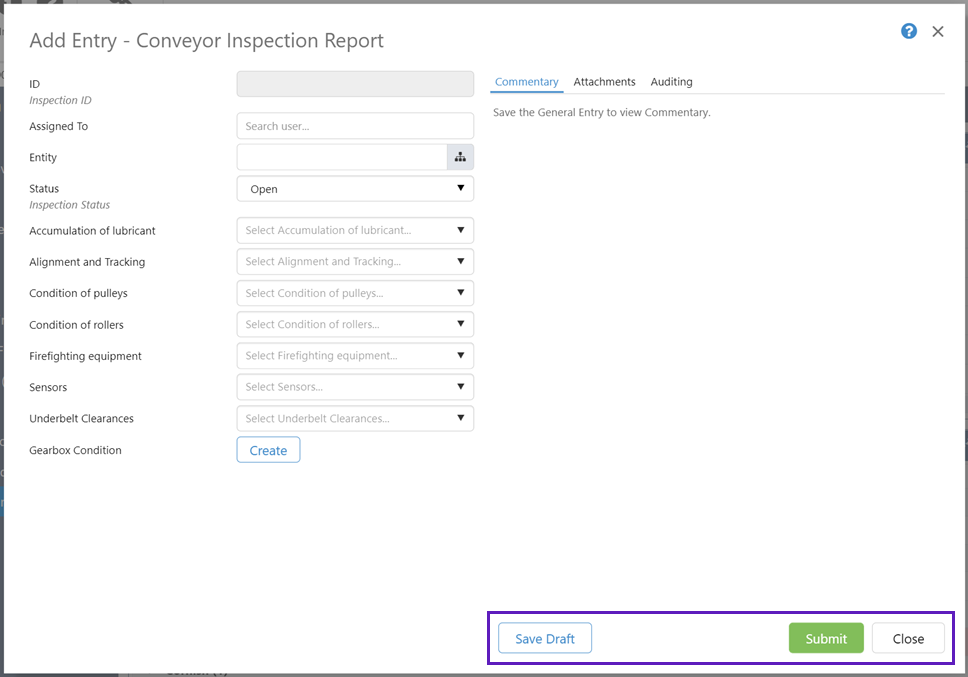Open the Underbelt Clearances dropdown

pyautogui.click(x=355, y=418)
